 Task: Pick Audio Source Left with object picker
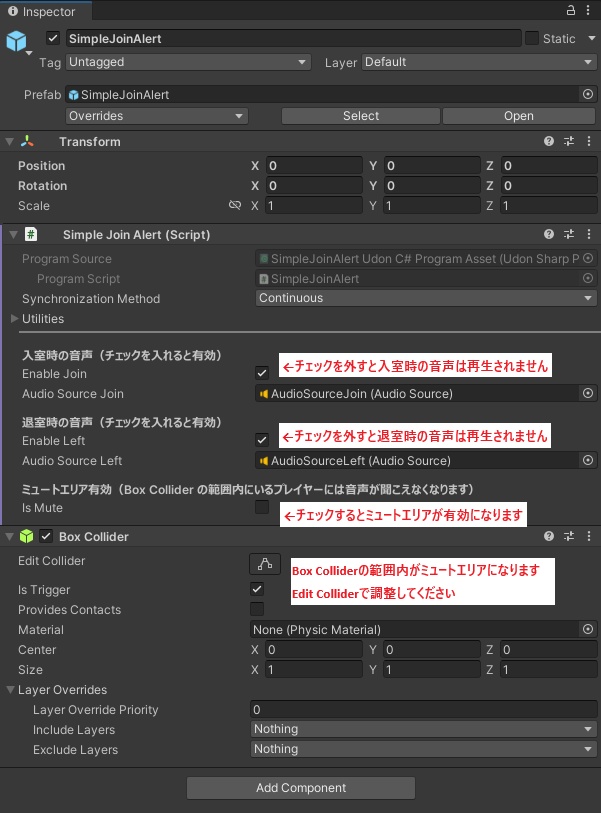pos(588,460)
